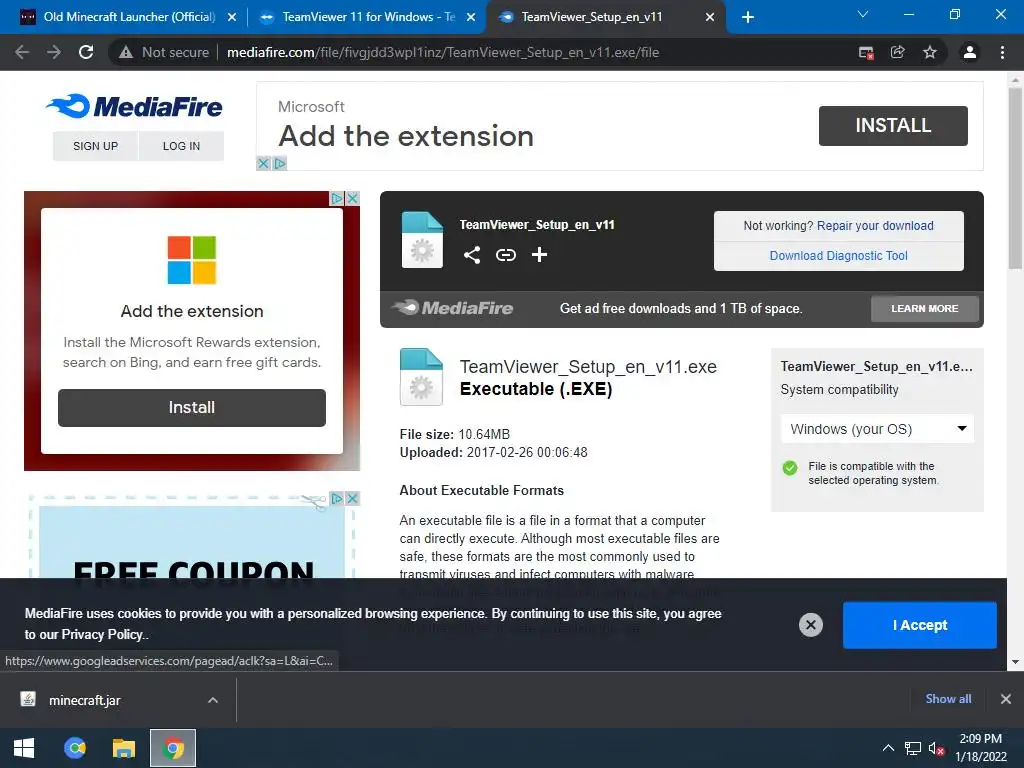This screenshot has height=768, width=1024.
Task: Close the Old Minecraft Launcher tab
Action: (x=232, y=18)
